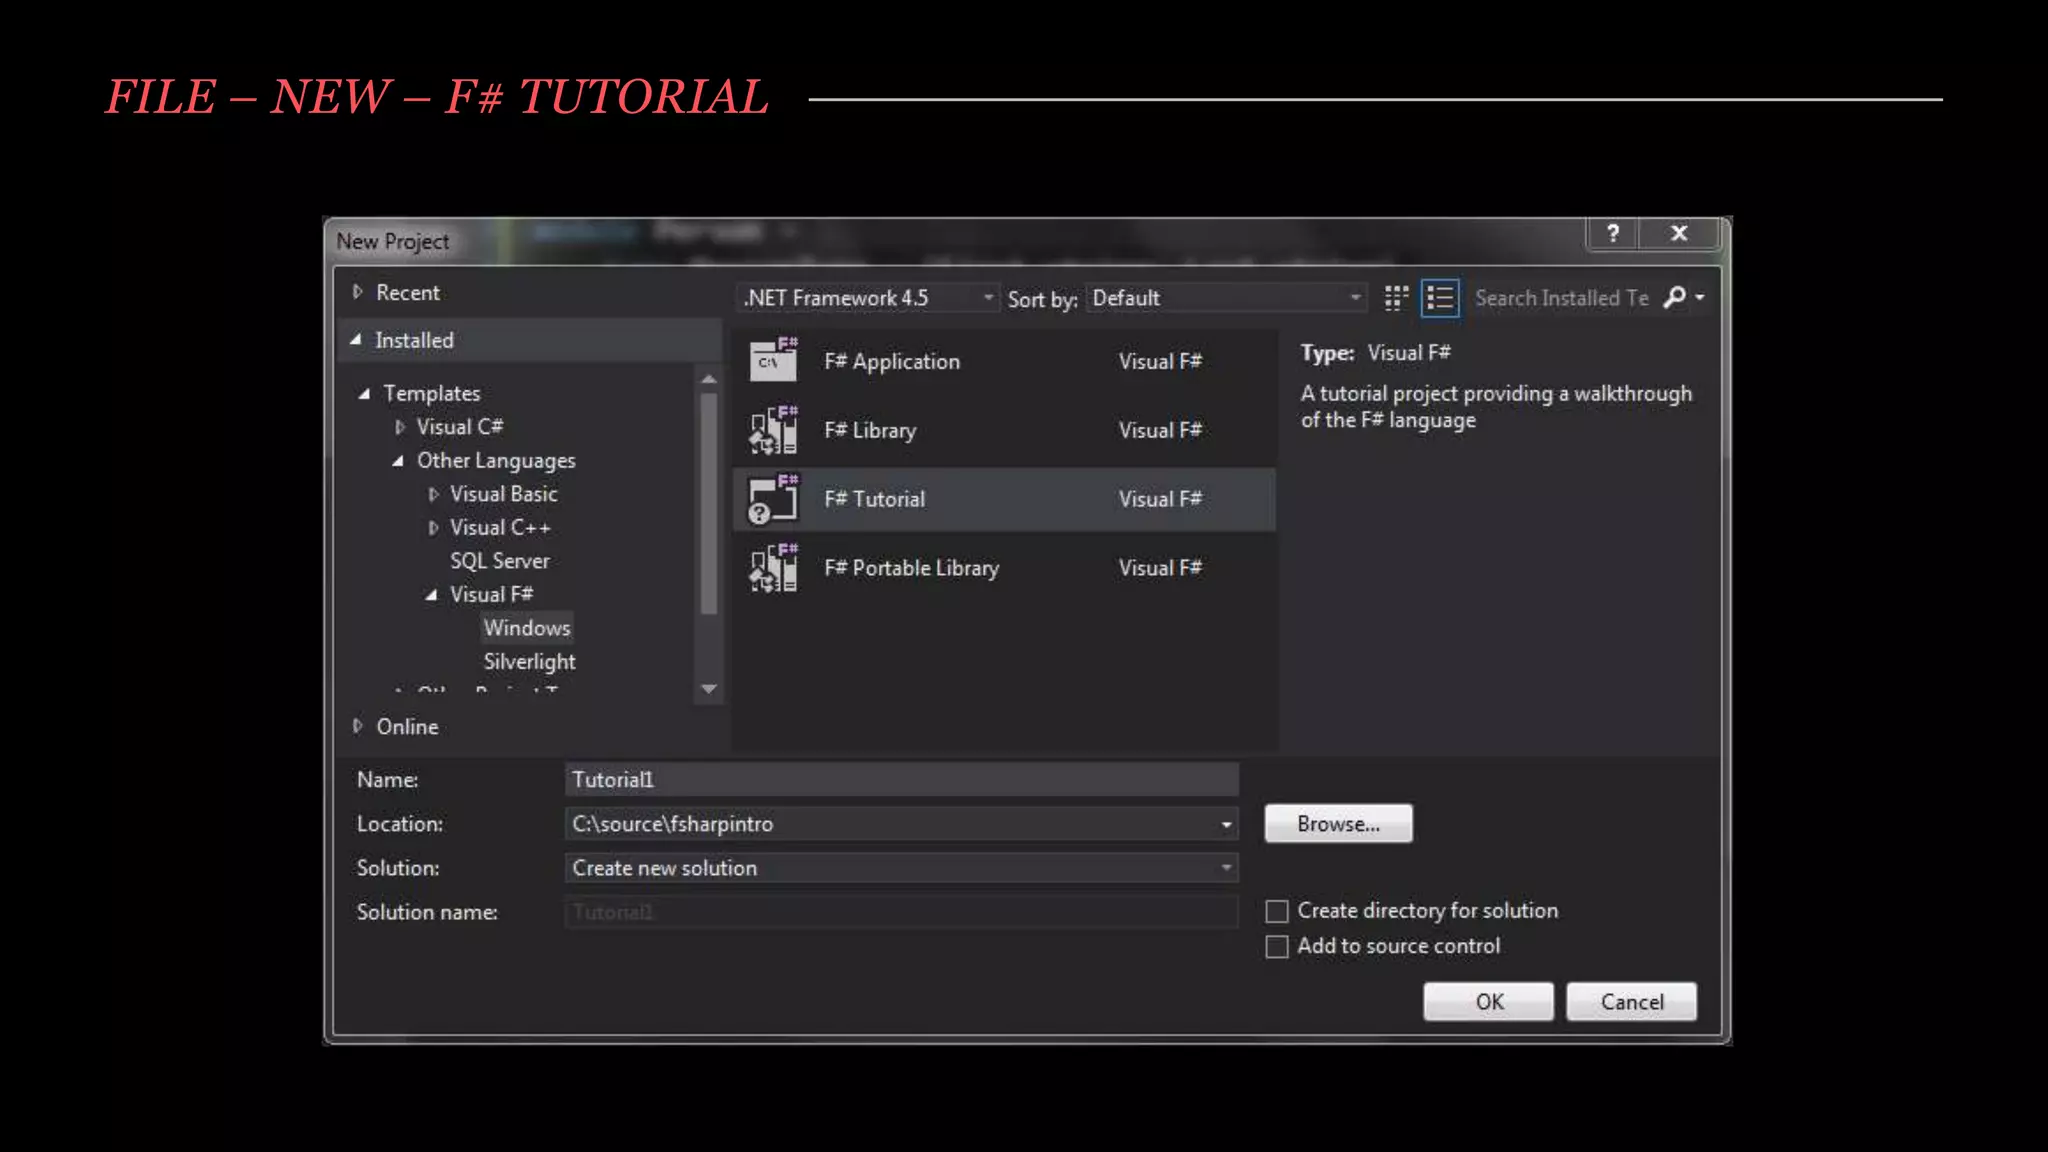Click the Browse... button
Viewport: 2048px width, 1152px height.
click(x=1338, y=824)
